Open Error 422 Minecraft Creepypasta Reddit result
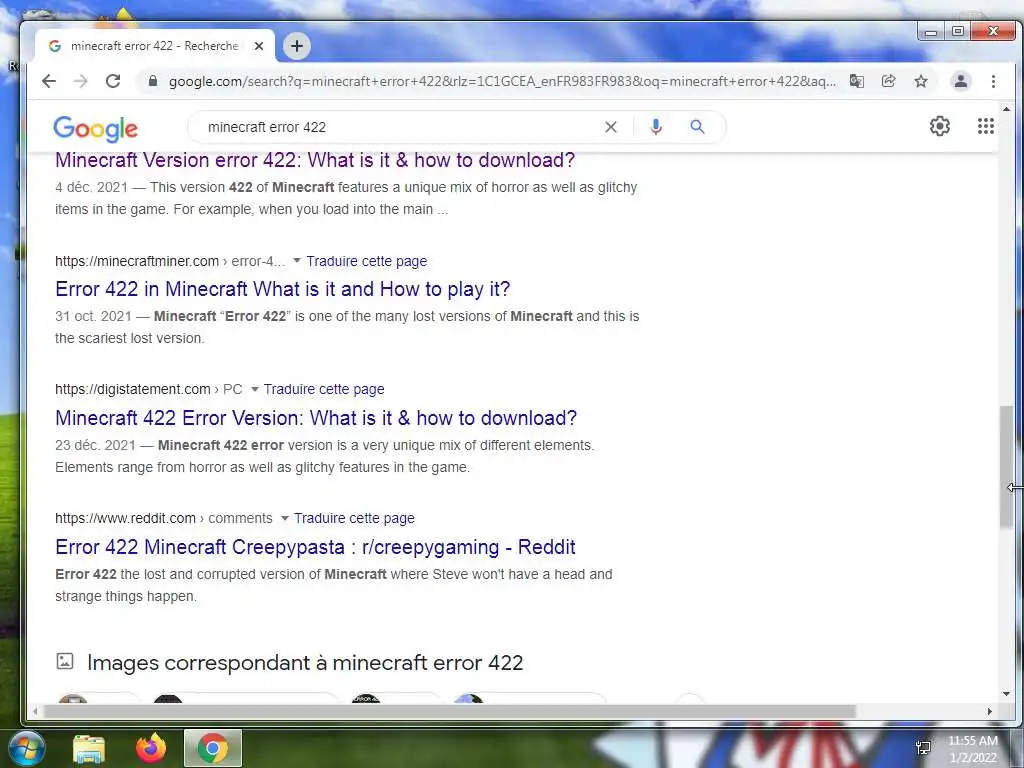Image resolution: width=1024 pixels, height=768 pixels. point(315,547)
